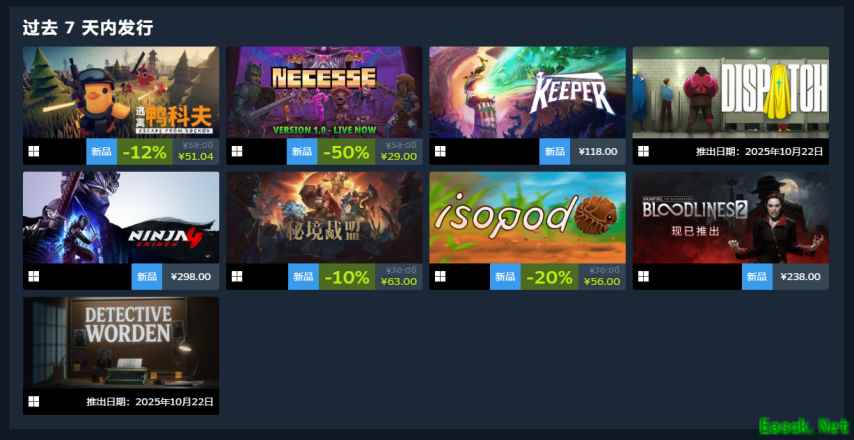Click the -50% discount on Necesse
The height and width of the screenshot is (440, 854).
346,152
